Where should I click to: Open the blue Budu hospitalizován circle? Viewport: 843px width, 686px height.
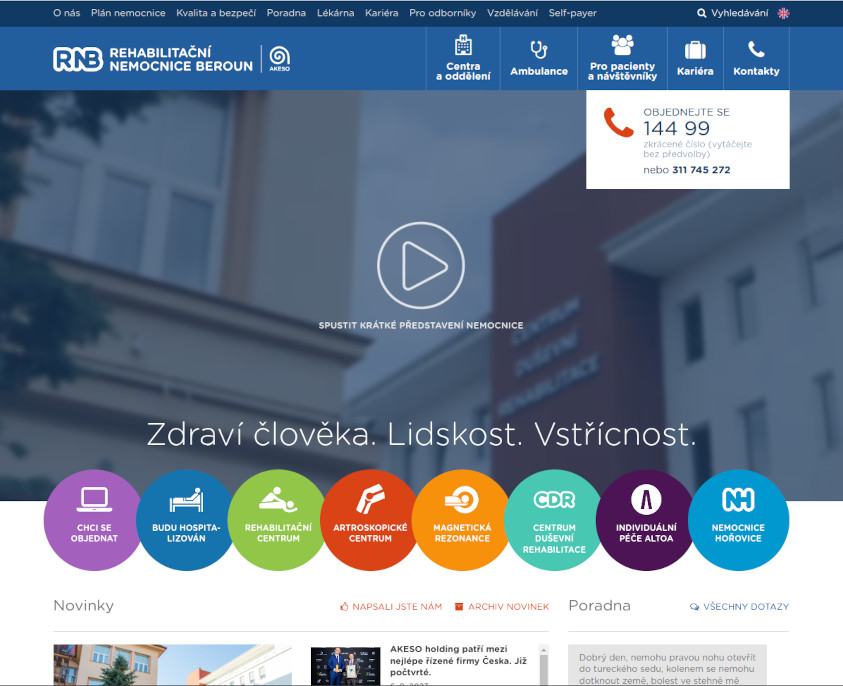186,520
